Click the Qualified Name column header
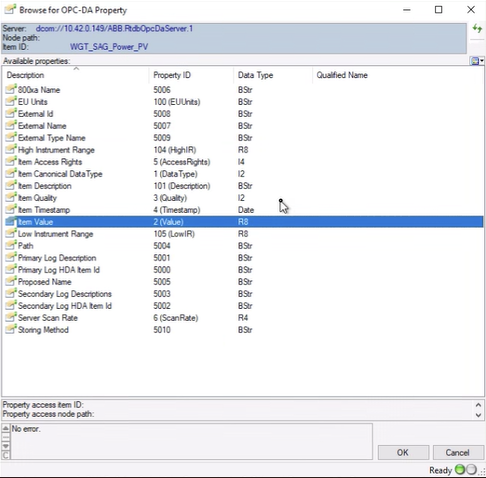486x478 pixels. [342, 75]
